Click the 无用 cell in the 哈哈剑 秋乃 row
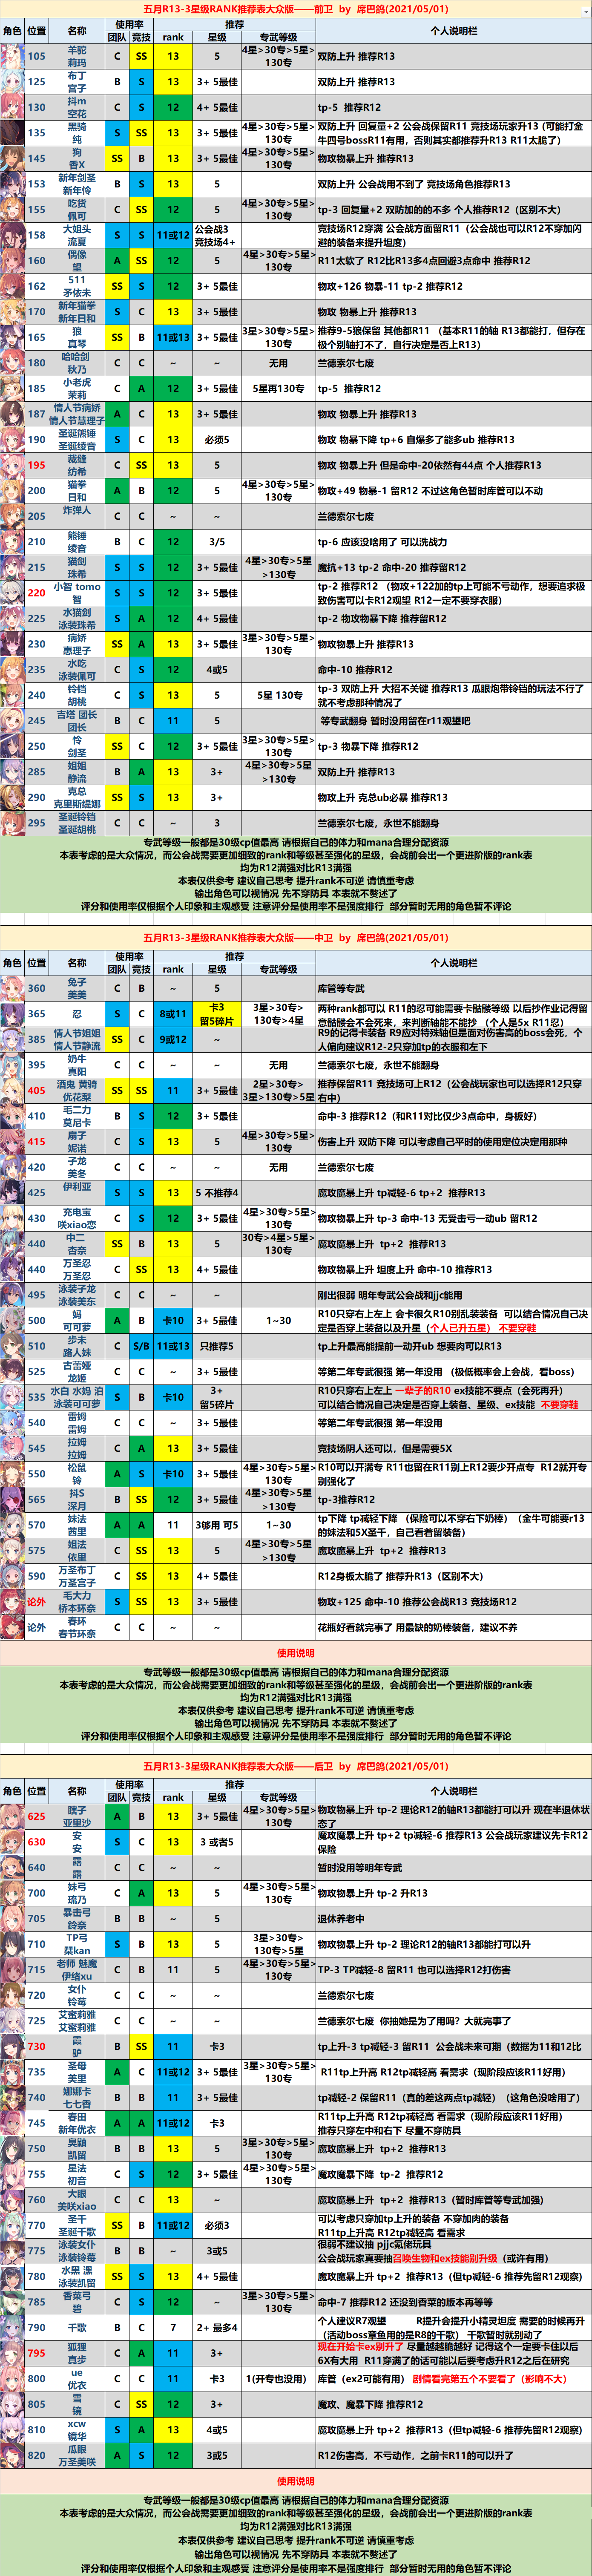Viewport: 592px width, 2576px height. point(278,363)
